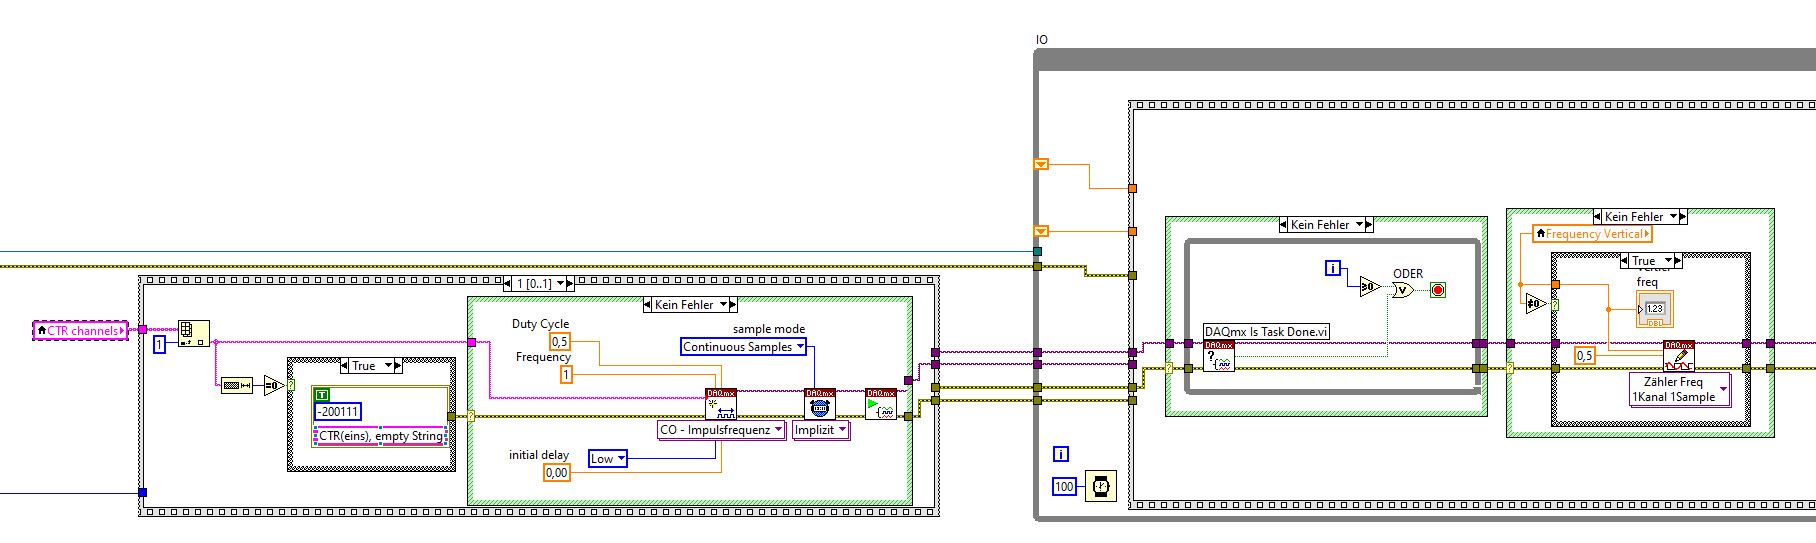Click next-case arrow of Kein Fehler above Duty Cycle
The image size is (1816, 543).
click(733, 305)
